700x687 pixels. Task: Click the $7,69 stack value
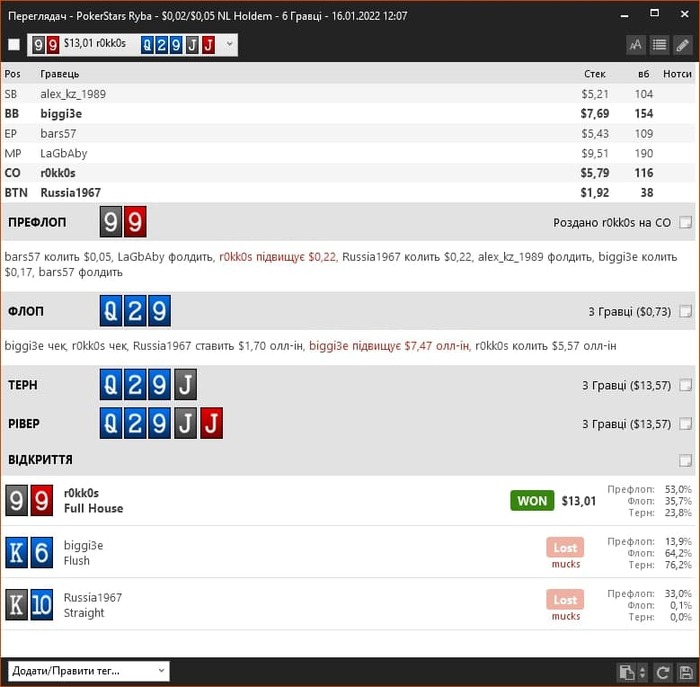click(595, 113)
